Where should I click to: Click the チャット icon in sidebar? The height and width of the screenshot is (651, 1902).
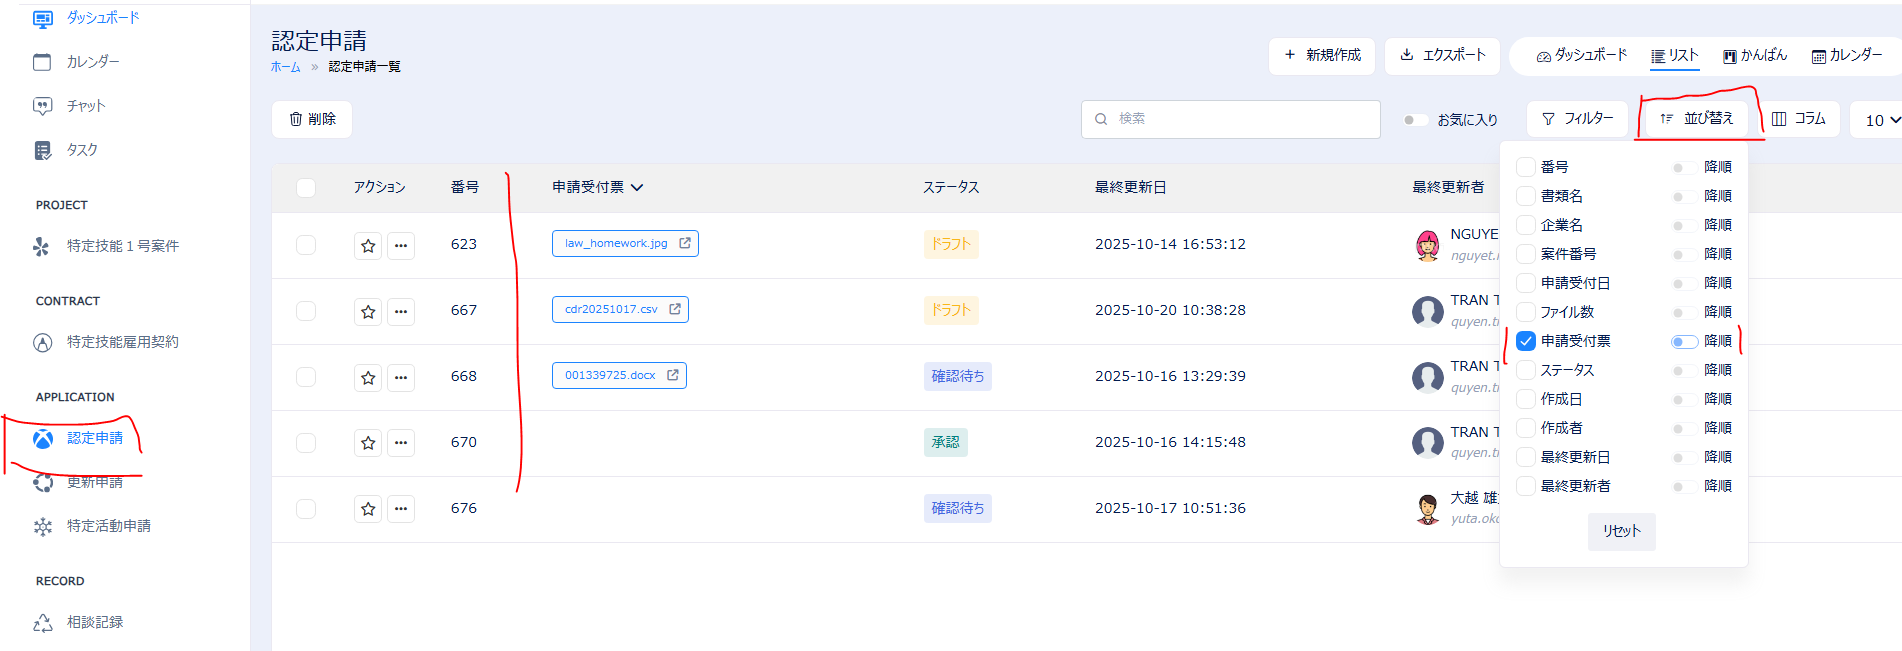(x=43, y=106)
